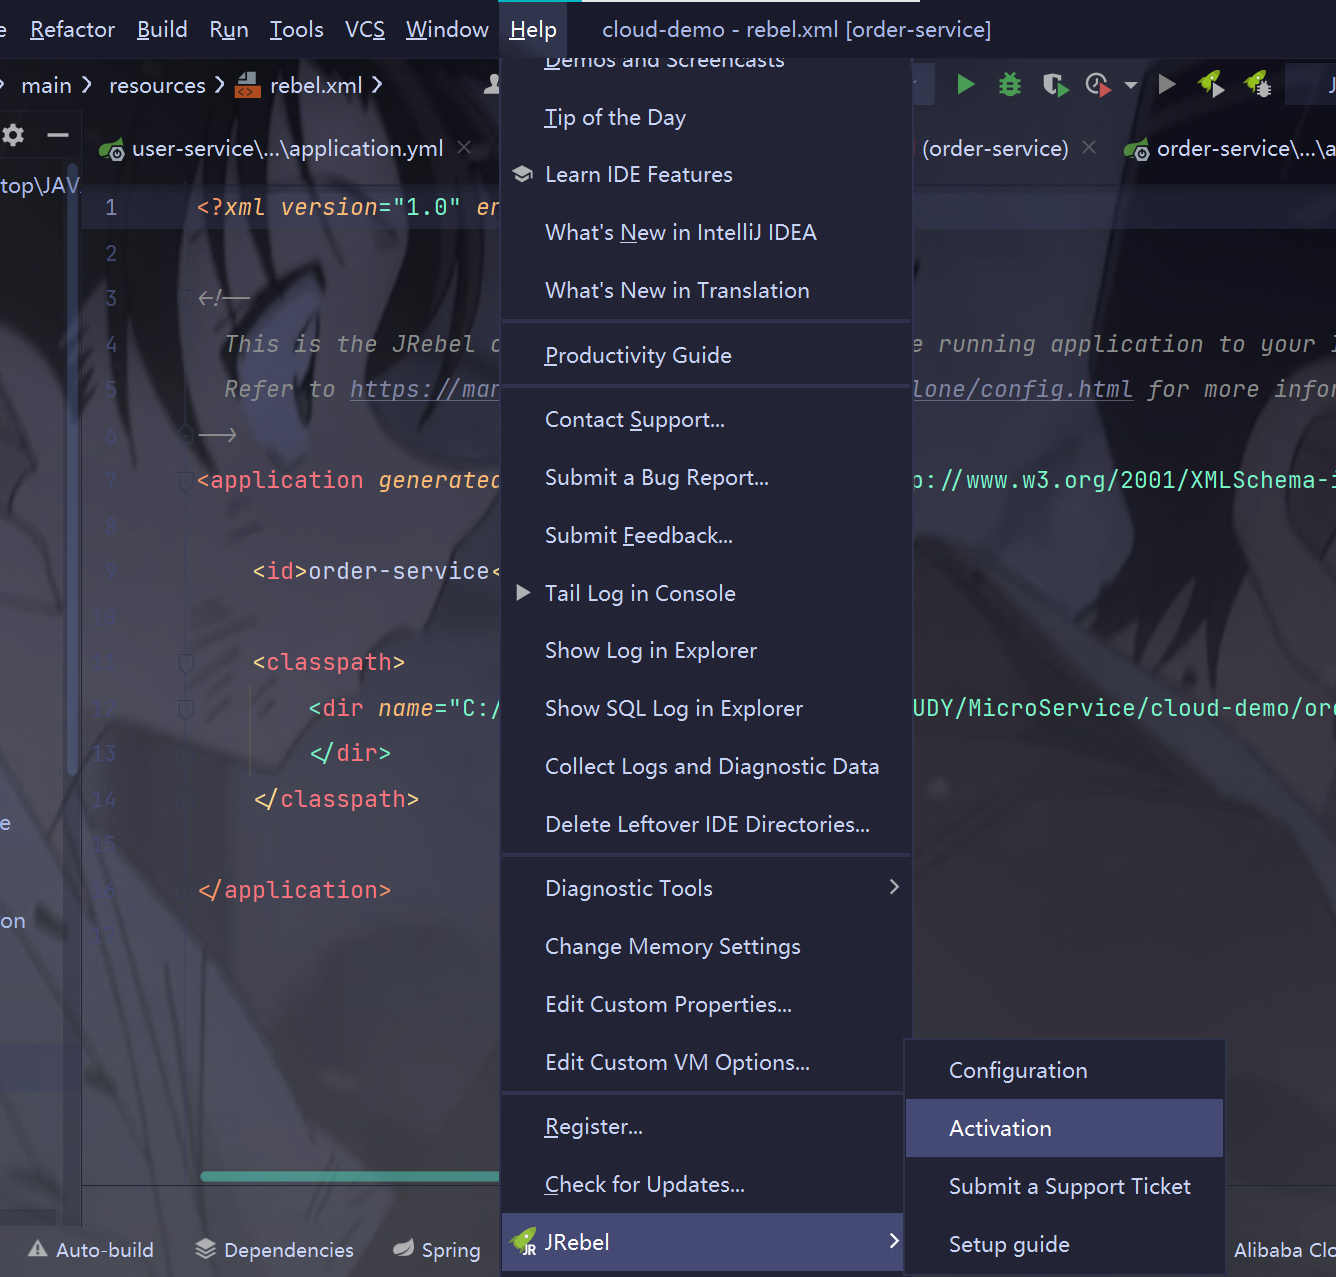The height and width of the screenshot is (1277, 1336).
Task: Choose What's New in Translation
Action: coord(706,290)
